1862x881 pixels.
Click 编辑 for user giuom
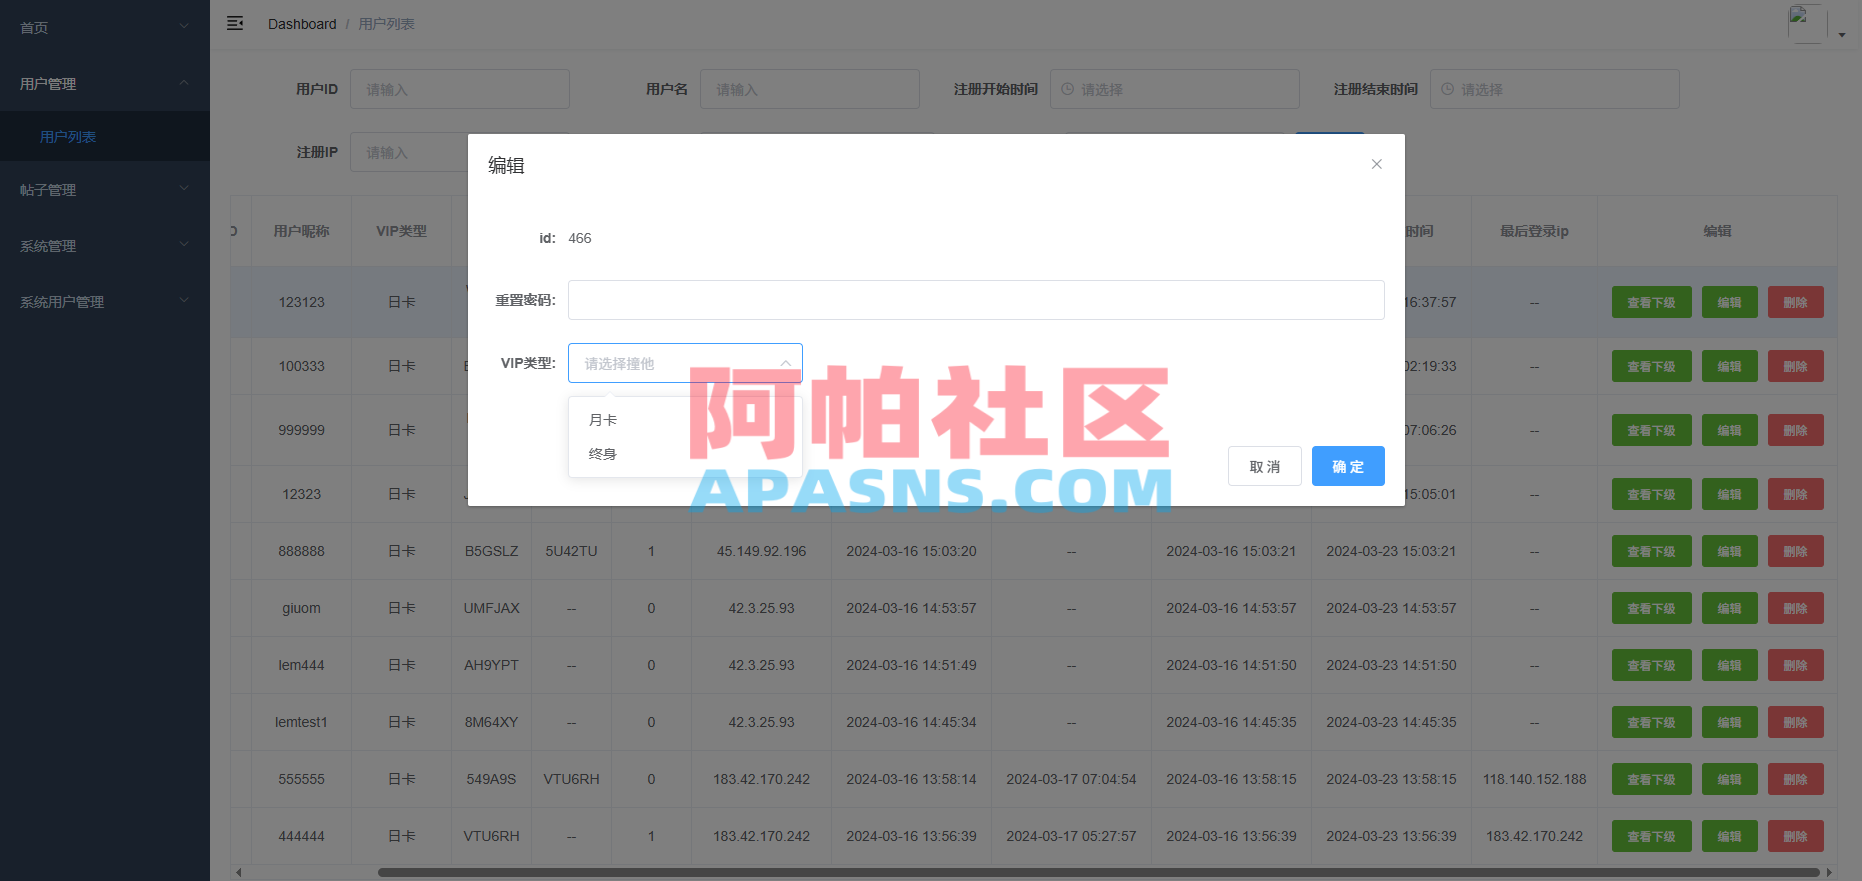[1729, 608]
